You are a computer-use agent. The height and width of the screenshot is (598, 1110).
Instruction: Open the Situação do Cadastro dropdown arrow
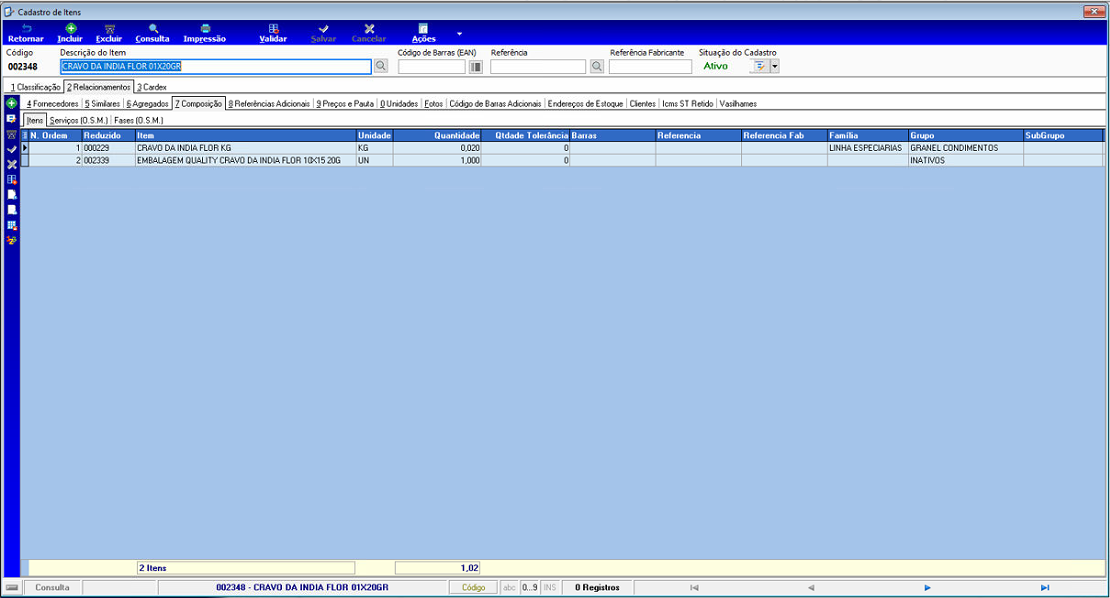click(x=775, y=67)
